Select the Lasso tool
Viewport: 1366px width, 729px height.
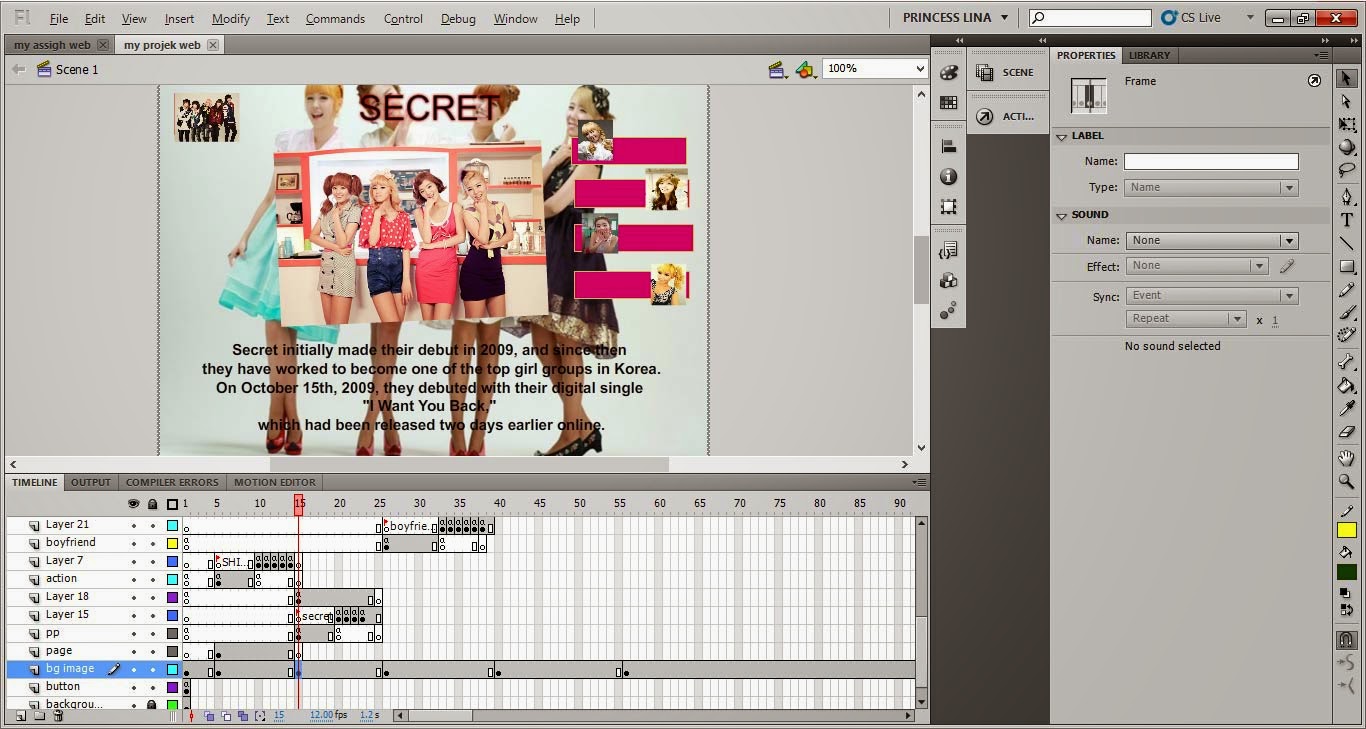tap(1347, 170)
